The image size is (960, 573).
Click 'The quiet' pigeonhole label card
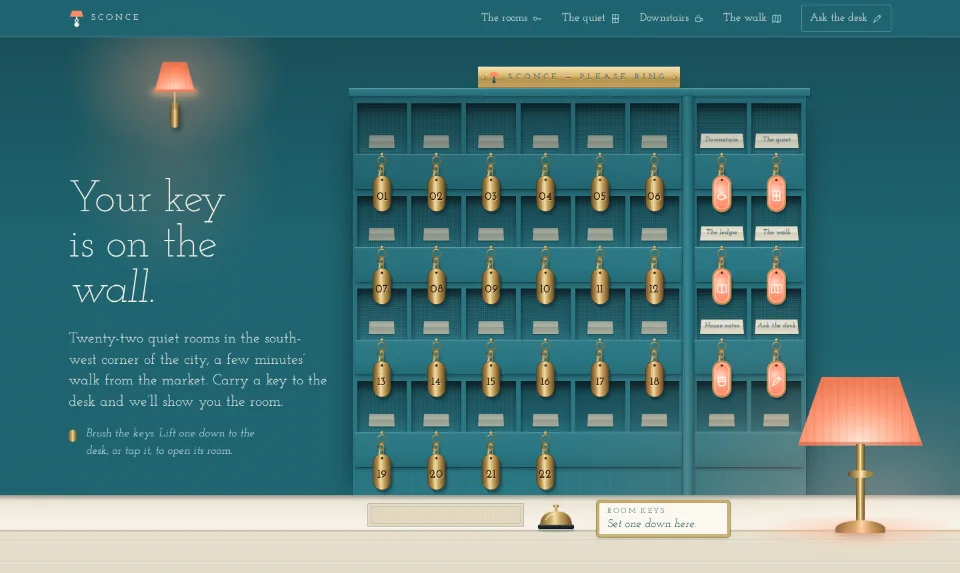(776, 140)
